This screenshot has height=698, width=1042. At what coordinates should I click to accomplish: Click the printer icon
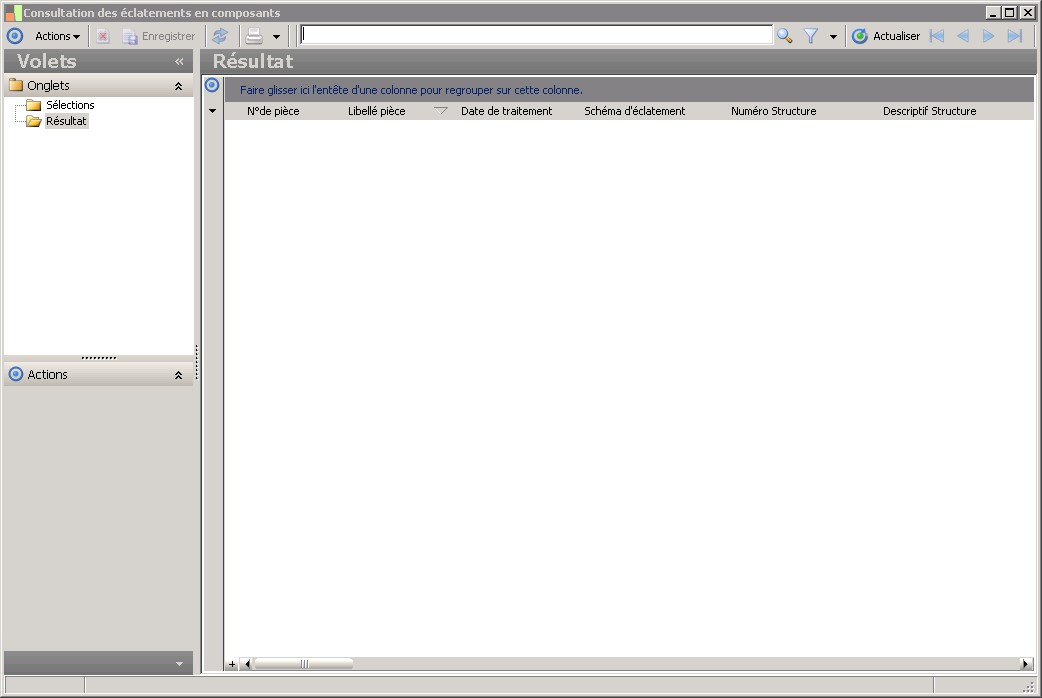[254, 36]
